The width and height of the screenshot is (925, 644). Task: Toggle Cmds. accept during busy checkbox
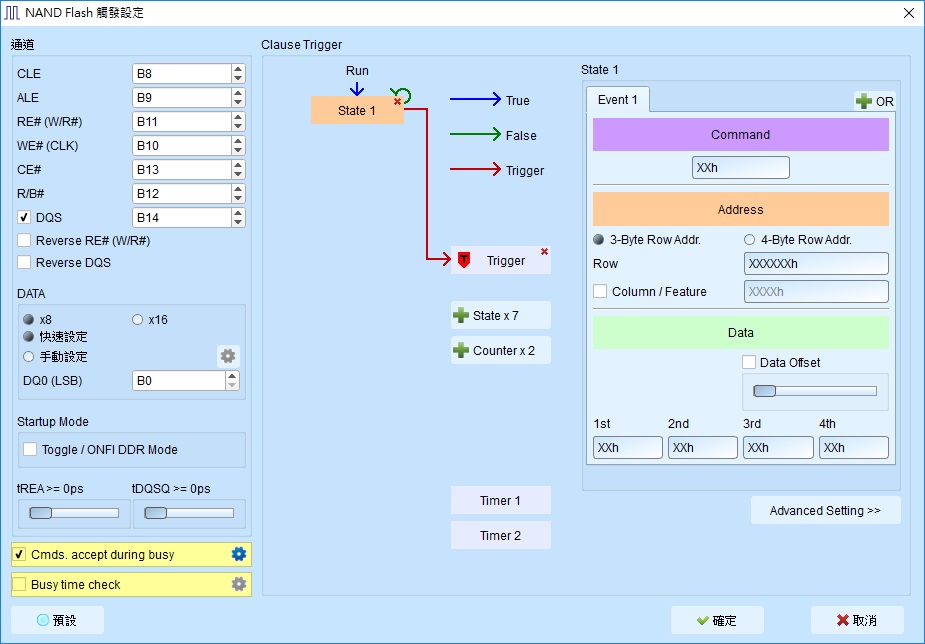click(x=19, y=554)
